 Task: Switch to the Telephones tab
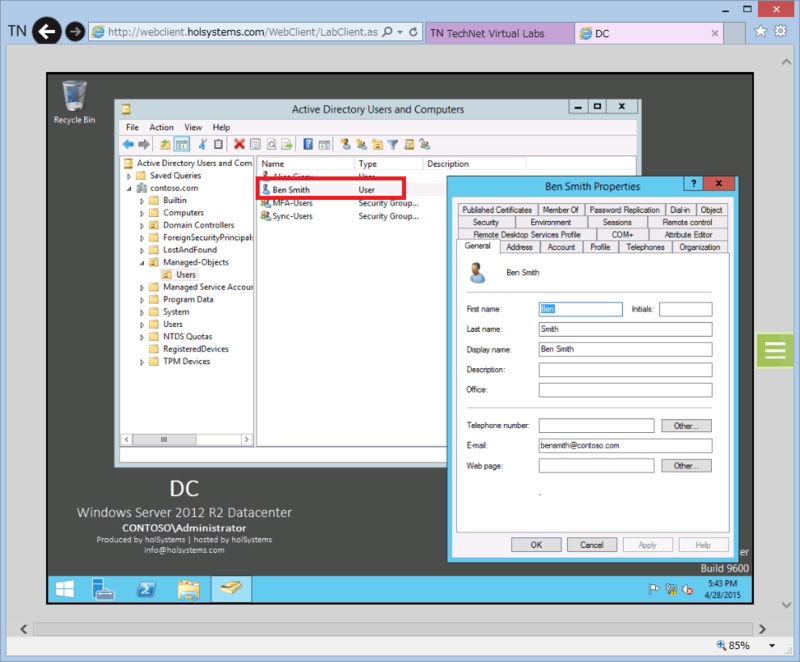click(645, 247)
